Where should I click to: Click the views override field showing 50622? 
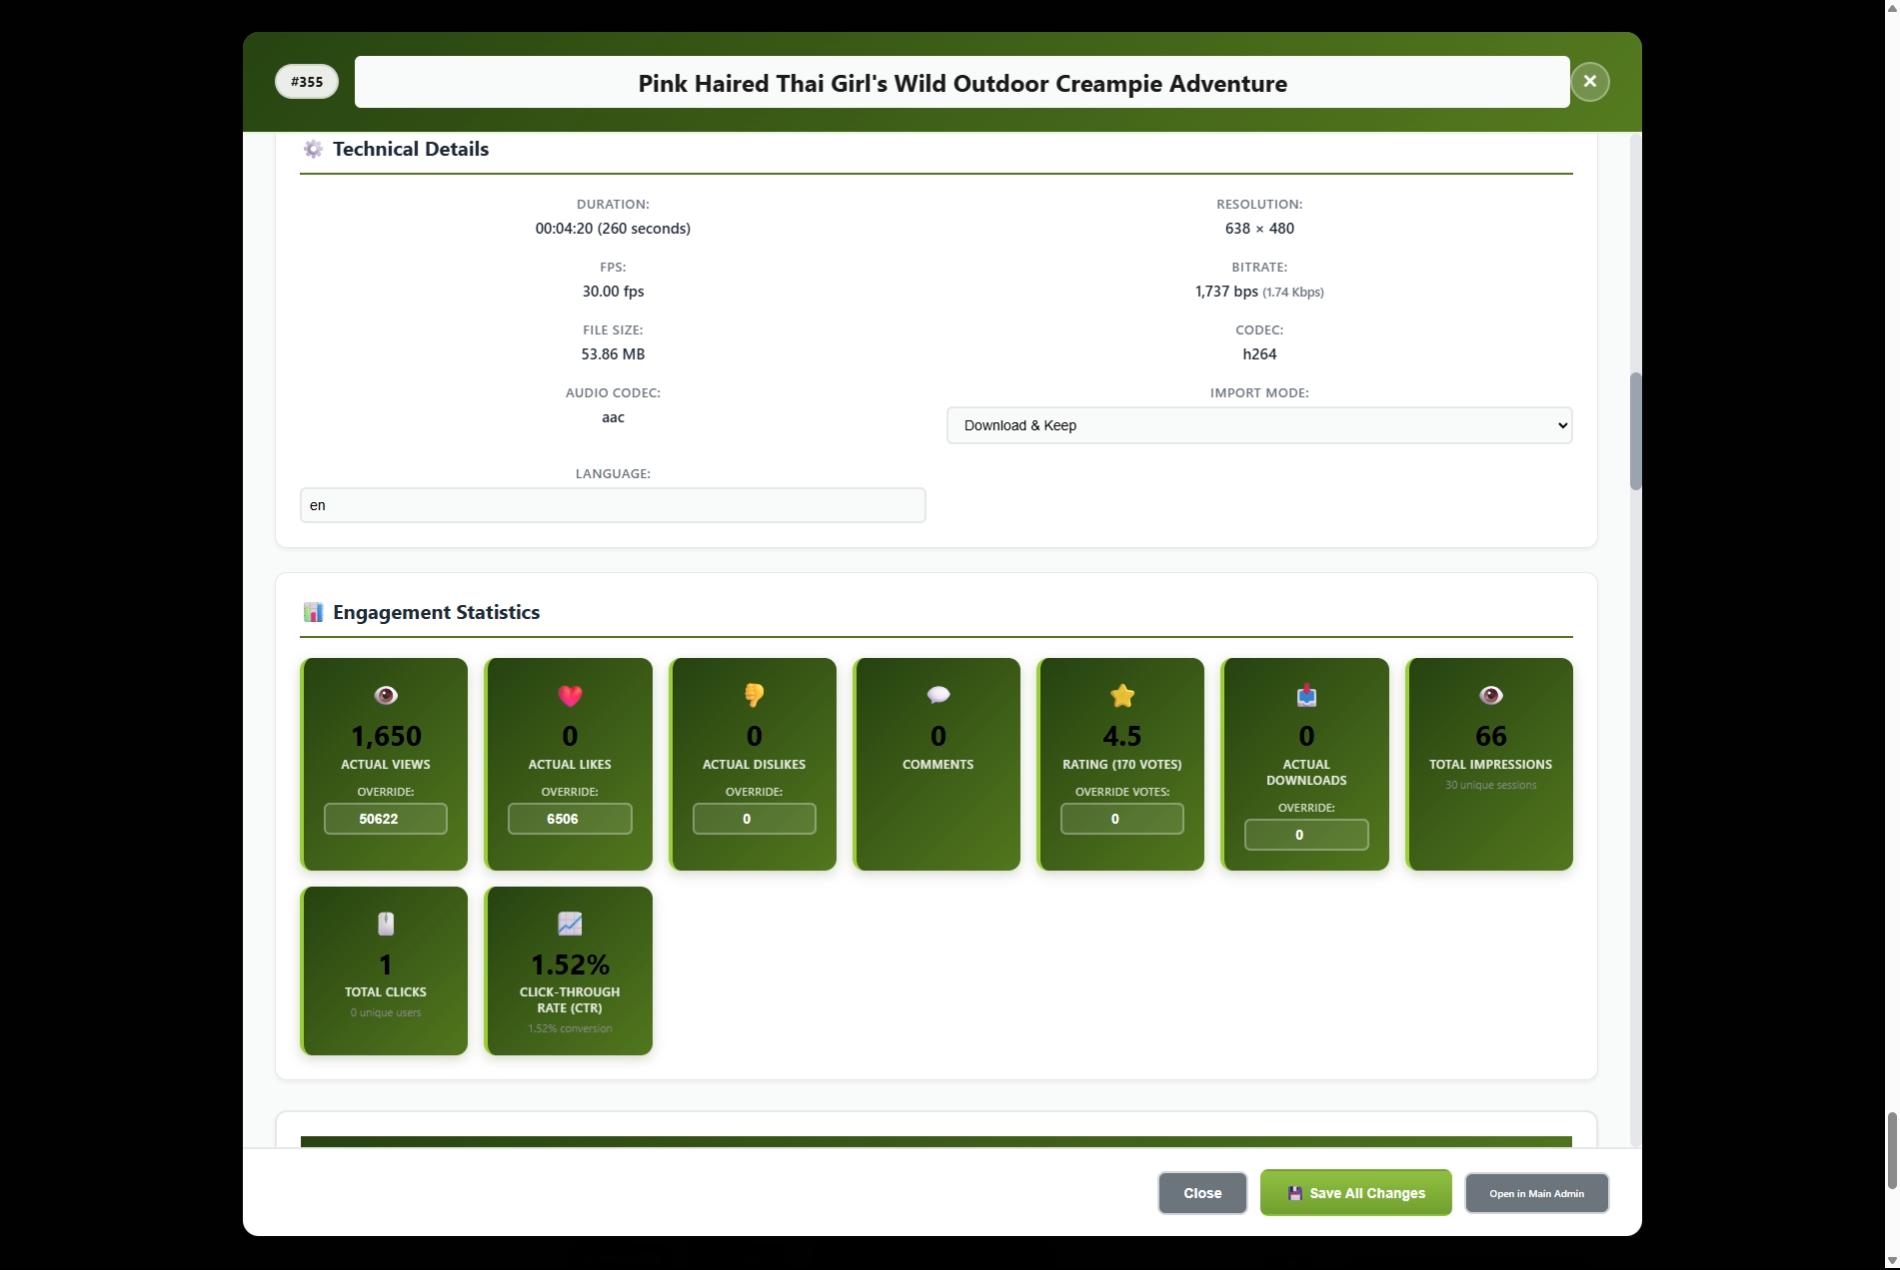384,818
